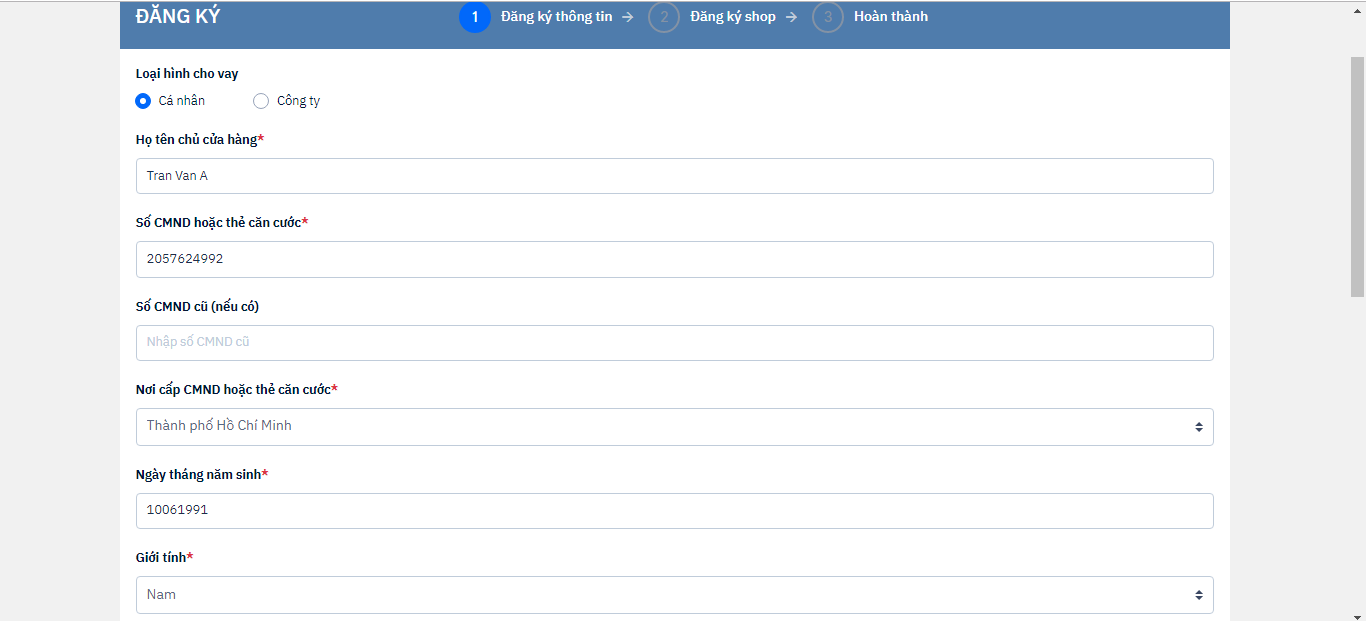Viewport: 1366px width, 621px height.
Task: Click the arrow after Đăng ký shop
Action: pos(791,17)
